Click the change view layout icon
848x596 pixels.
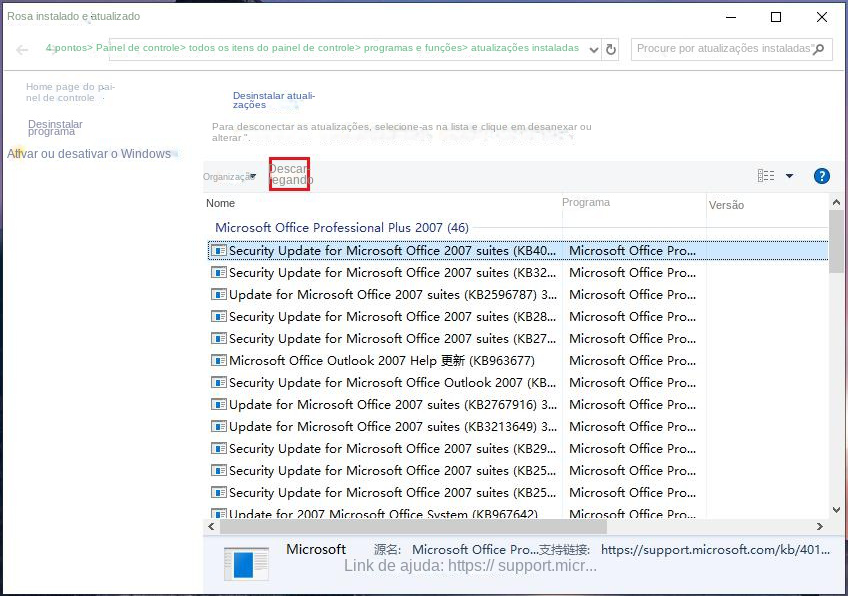click(766, 176)
